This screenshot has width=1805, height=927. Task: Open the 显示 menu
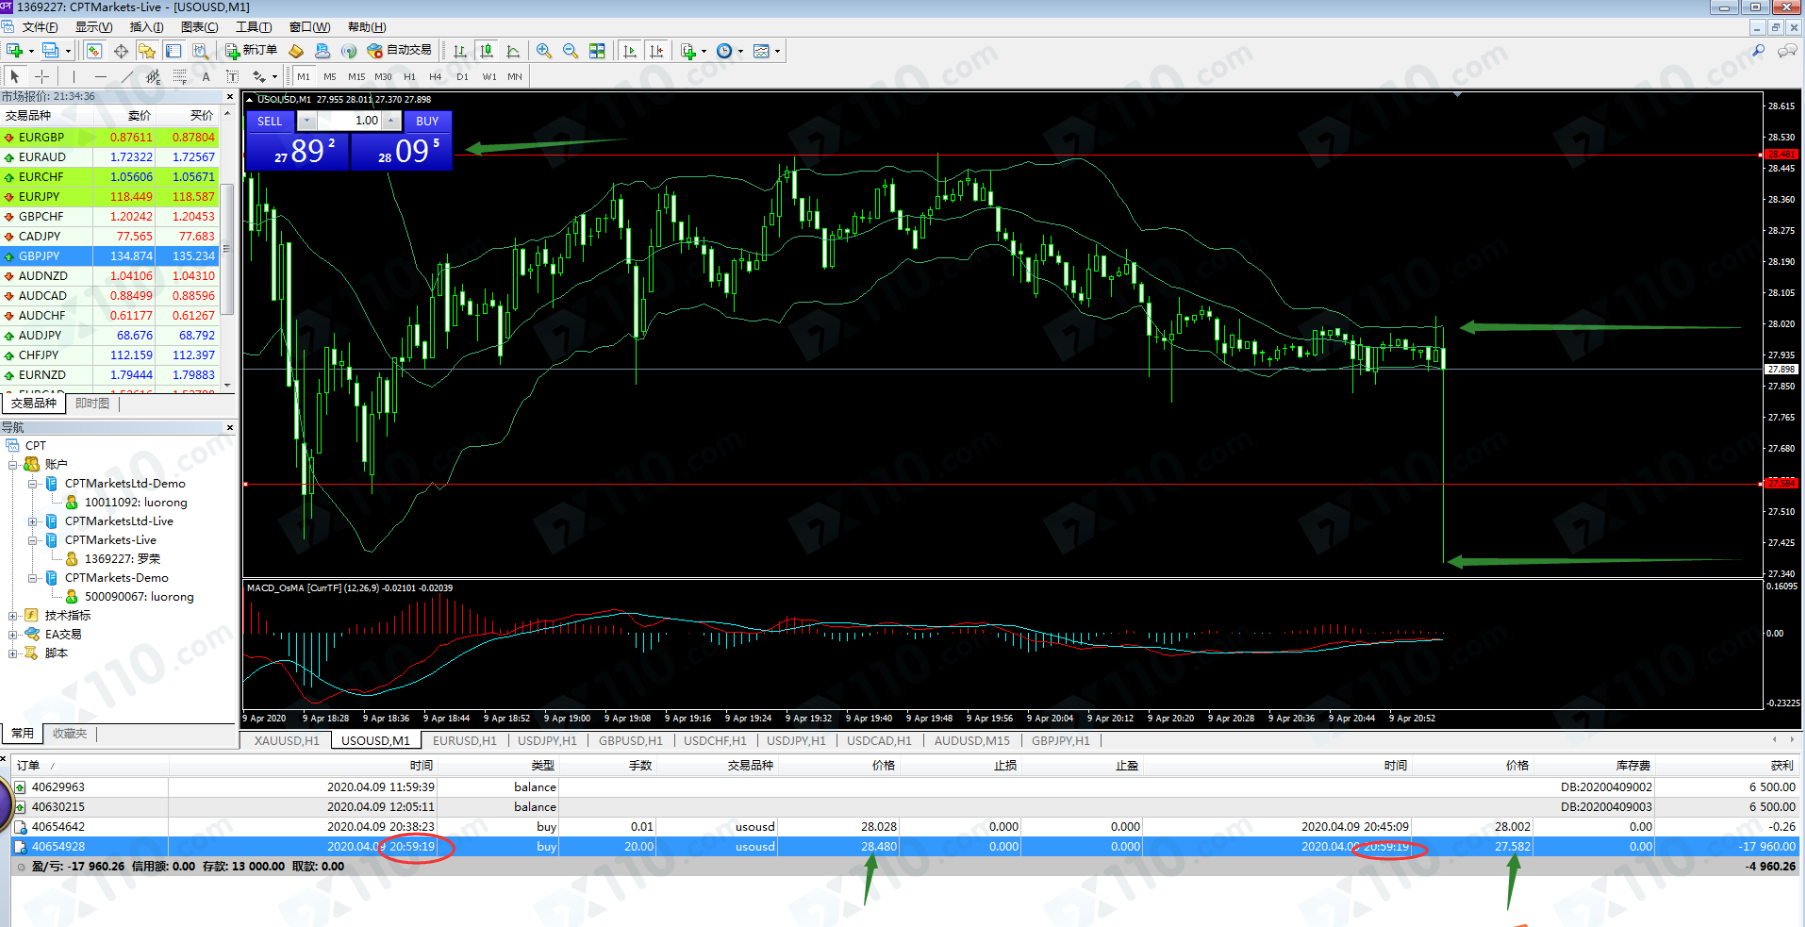pos(94,27)
